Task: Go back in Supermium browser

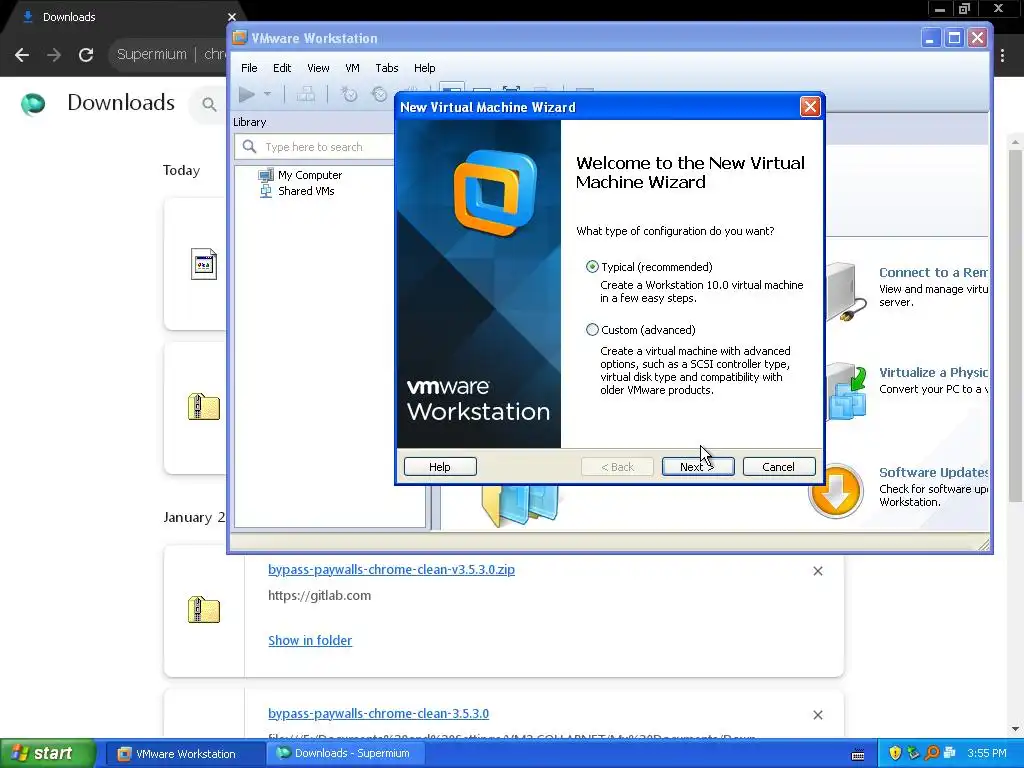Action: click(x=22, y=55)
